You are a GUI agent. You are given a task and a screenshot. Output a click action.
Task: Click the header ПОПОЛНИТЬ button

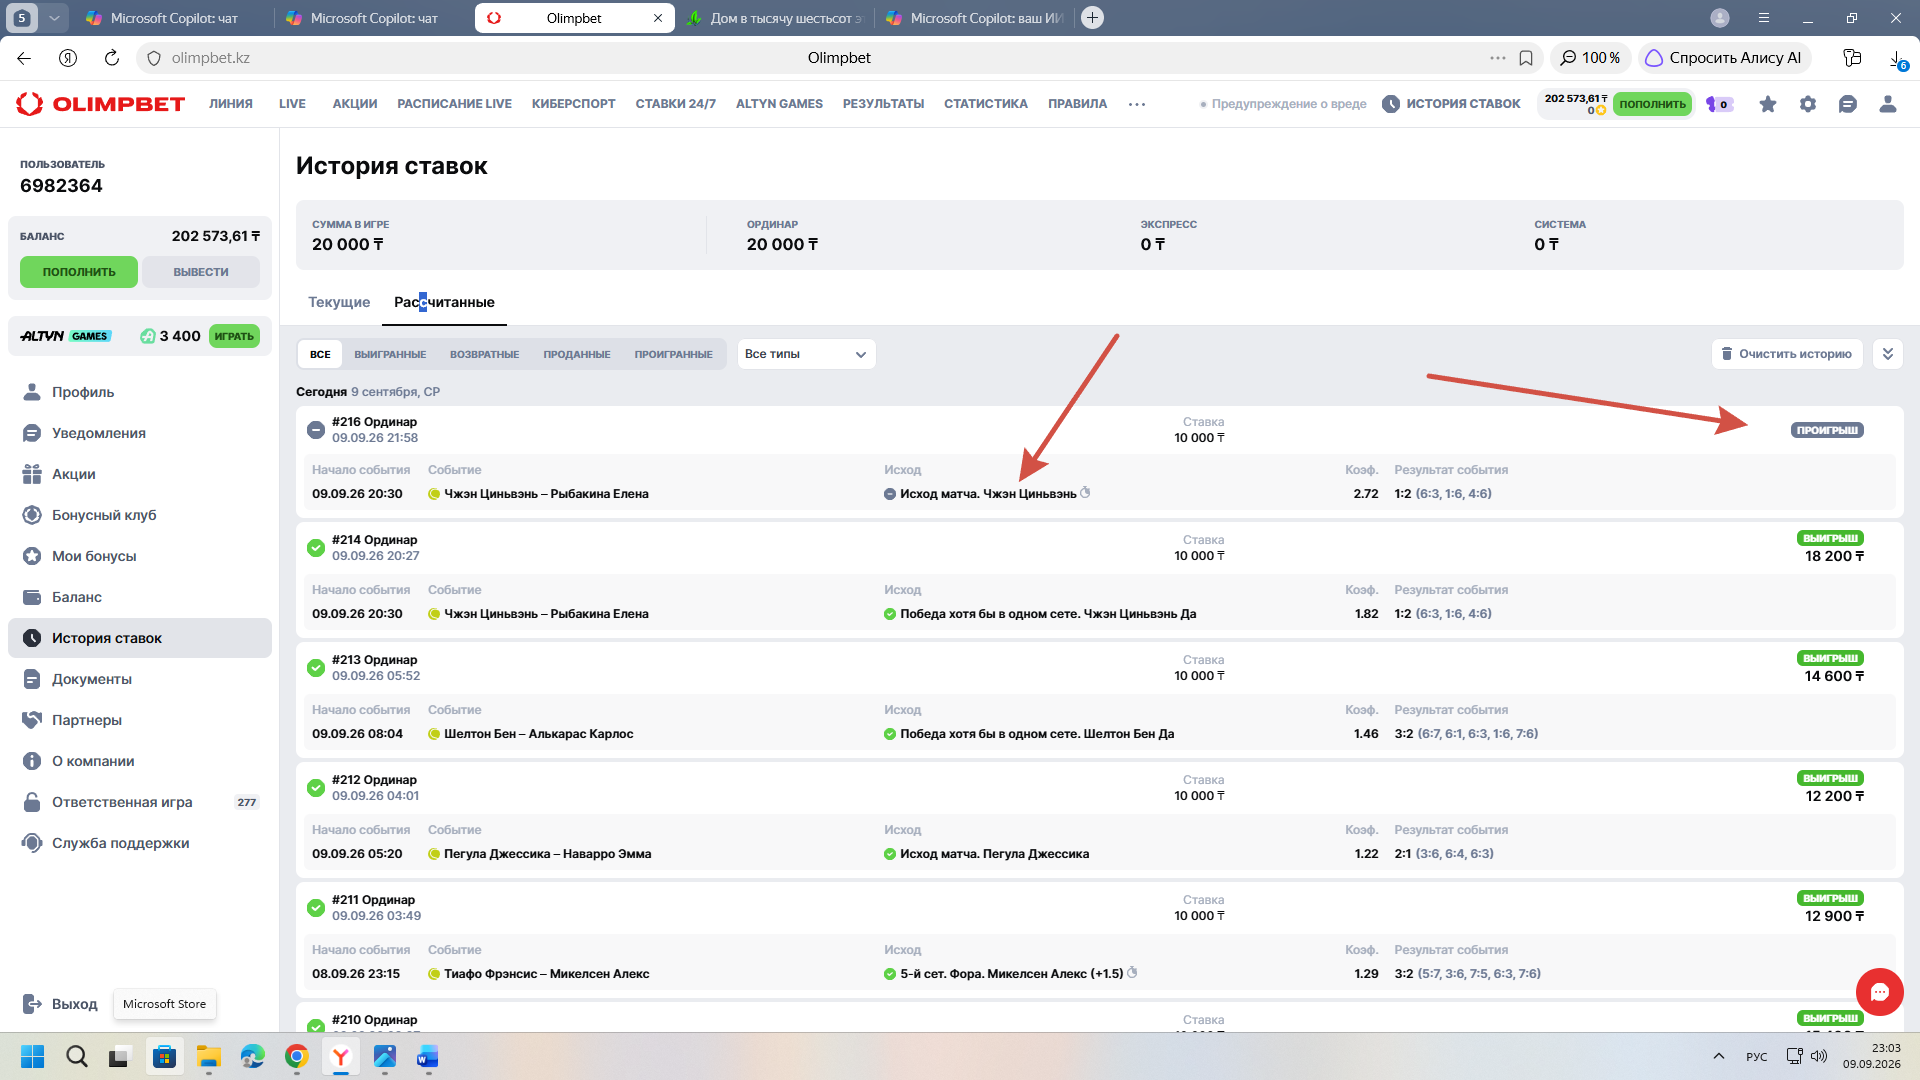(x=1652, y=104)
